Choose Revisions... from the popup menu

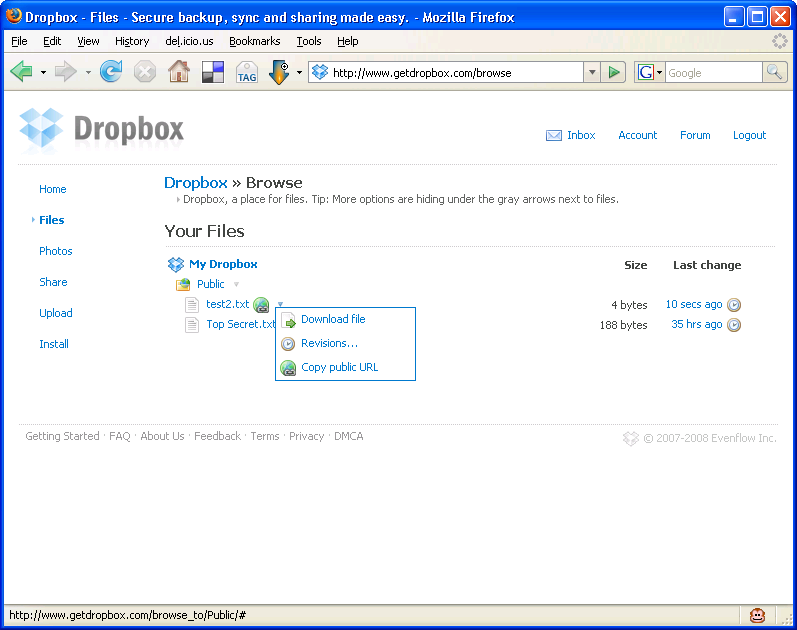329,343
